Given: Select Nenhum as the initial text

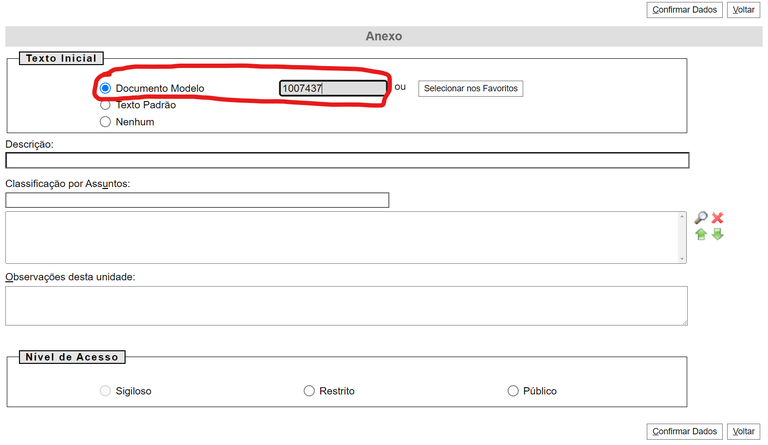Looking at the screenshot, I should (x=106, y=122).
